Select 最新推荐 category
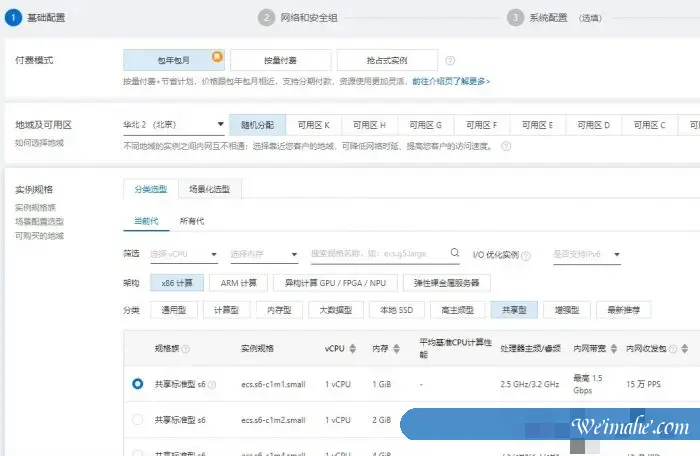The width and height of the screenshot is (700, 456). tap(624, 310)
